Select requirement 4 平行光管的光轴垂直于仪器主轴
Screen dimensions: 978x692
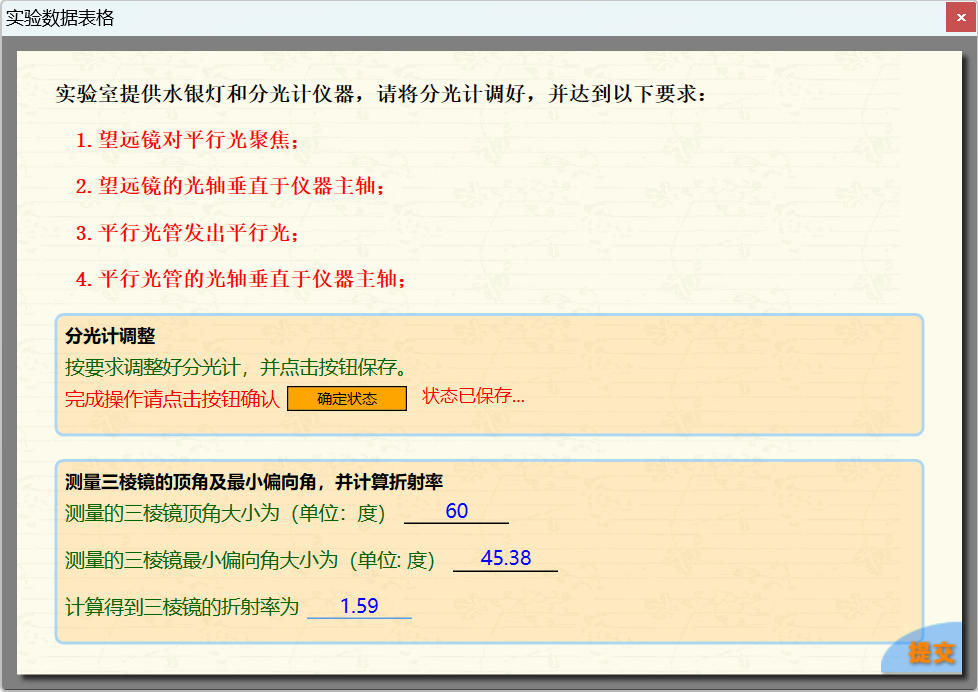point(241,279)
